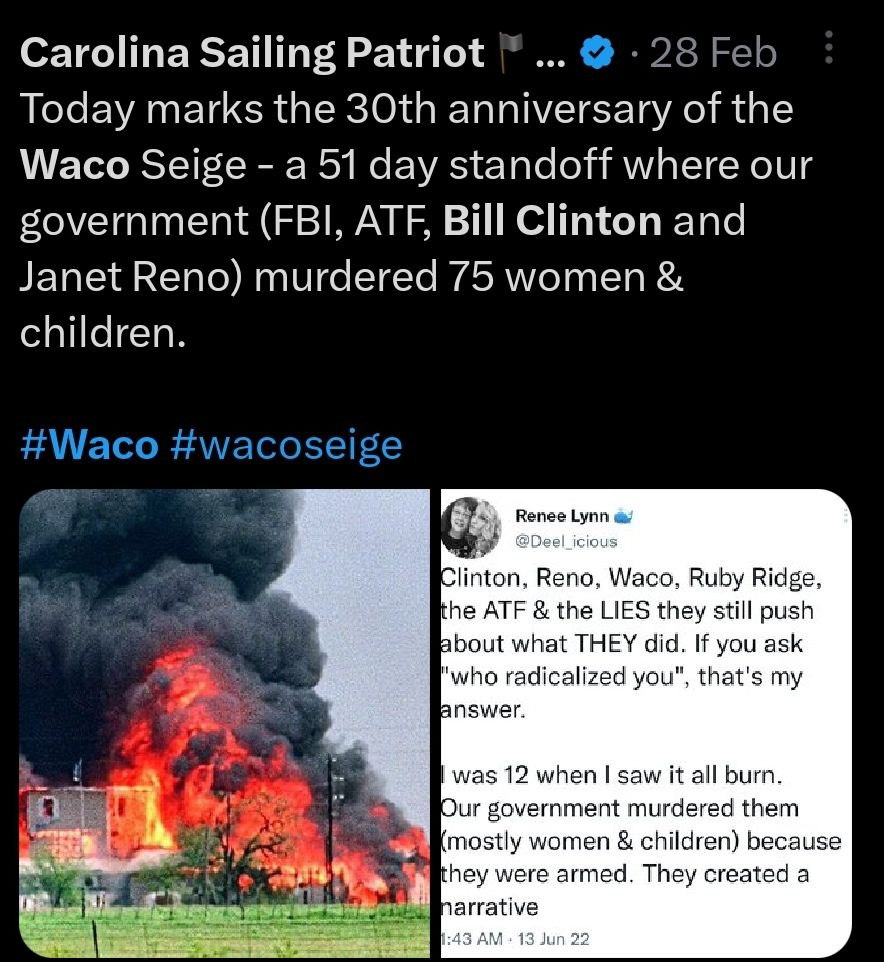
Task: Open the #wacoseige hashtag
Action: (286, 444)
